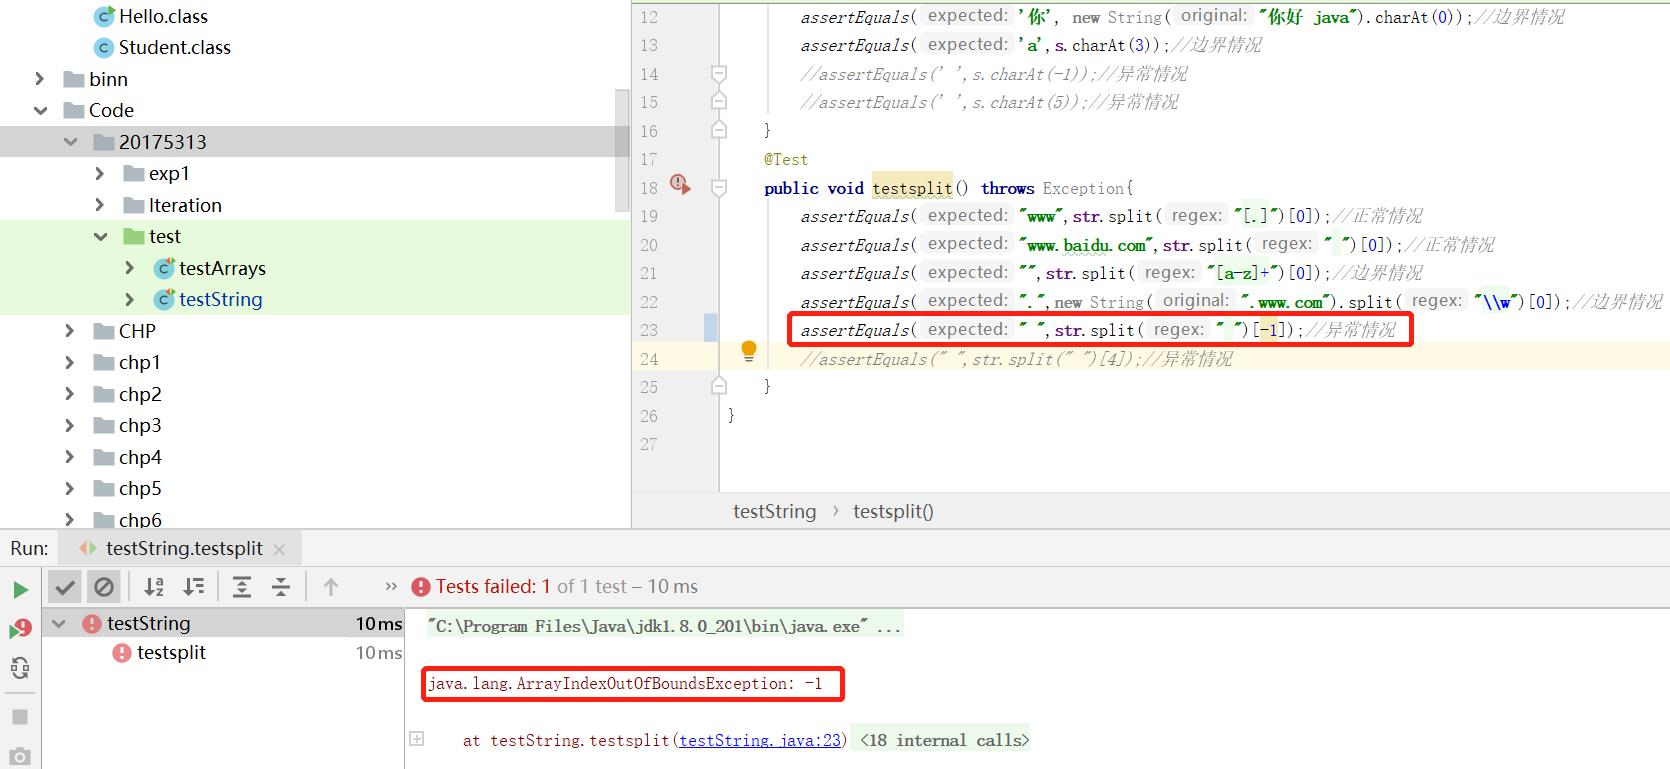Screen dimensions: 1670x769
Task: Click the camera dump threads icon
Action: pos(20,755)
